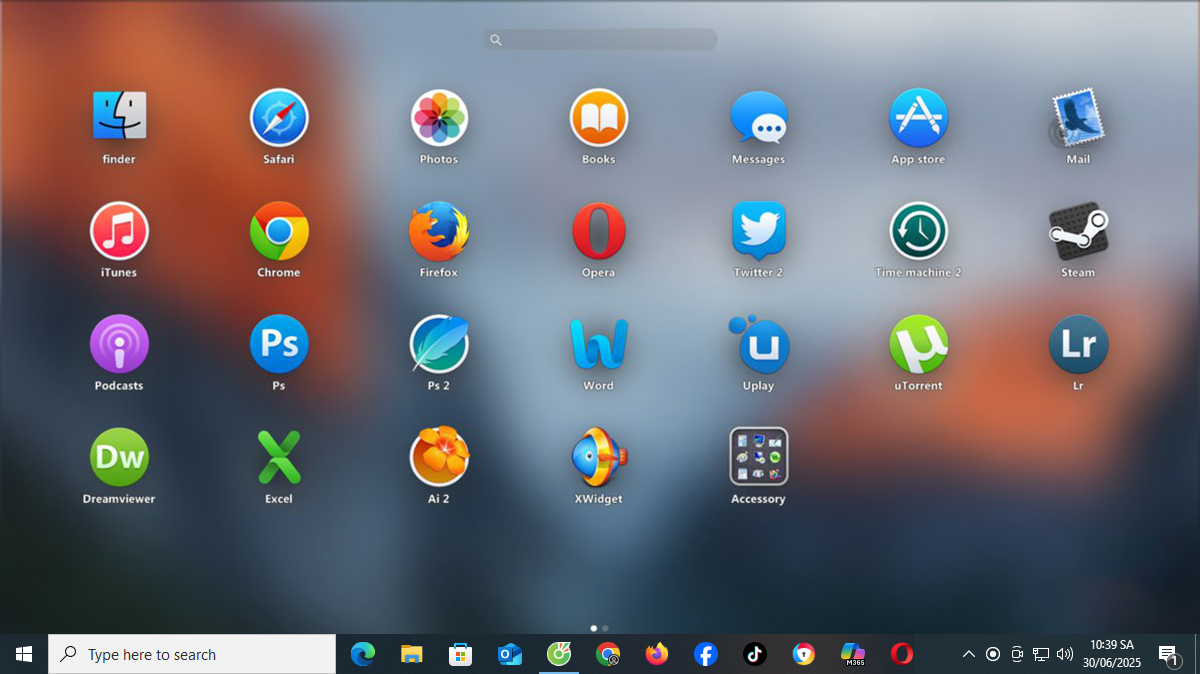Launch uTorrent
Viewport: 1200px width, 674px height.
pyautogui.click(x=918, y=343)
